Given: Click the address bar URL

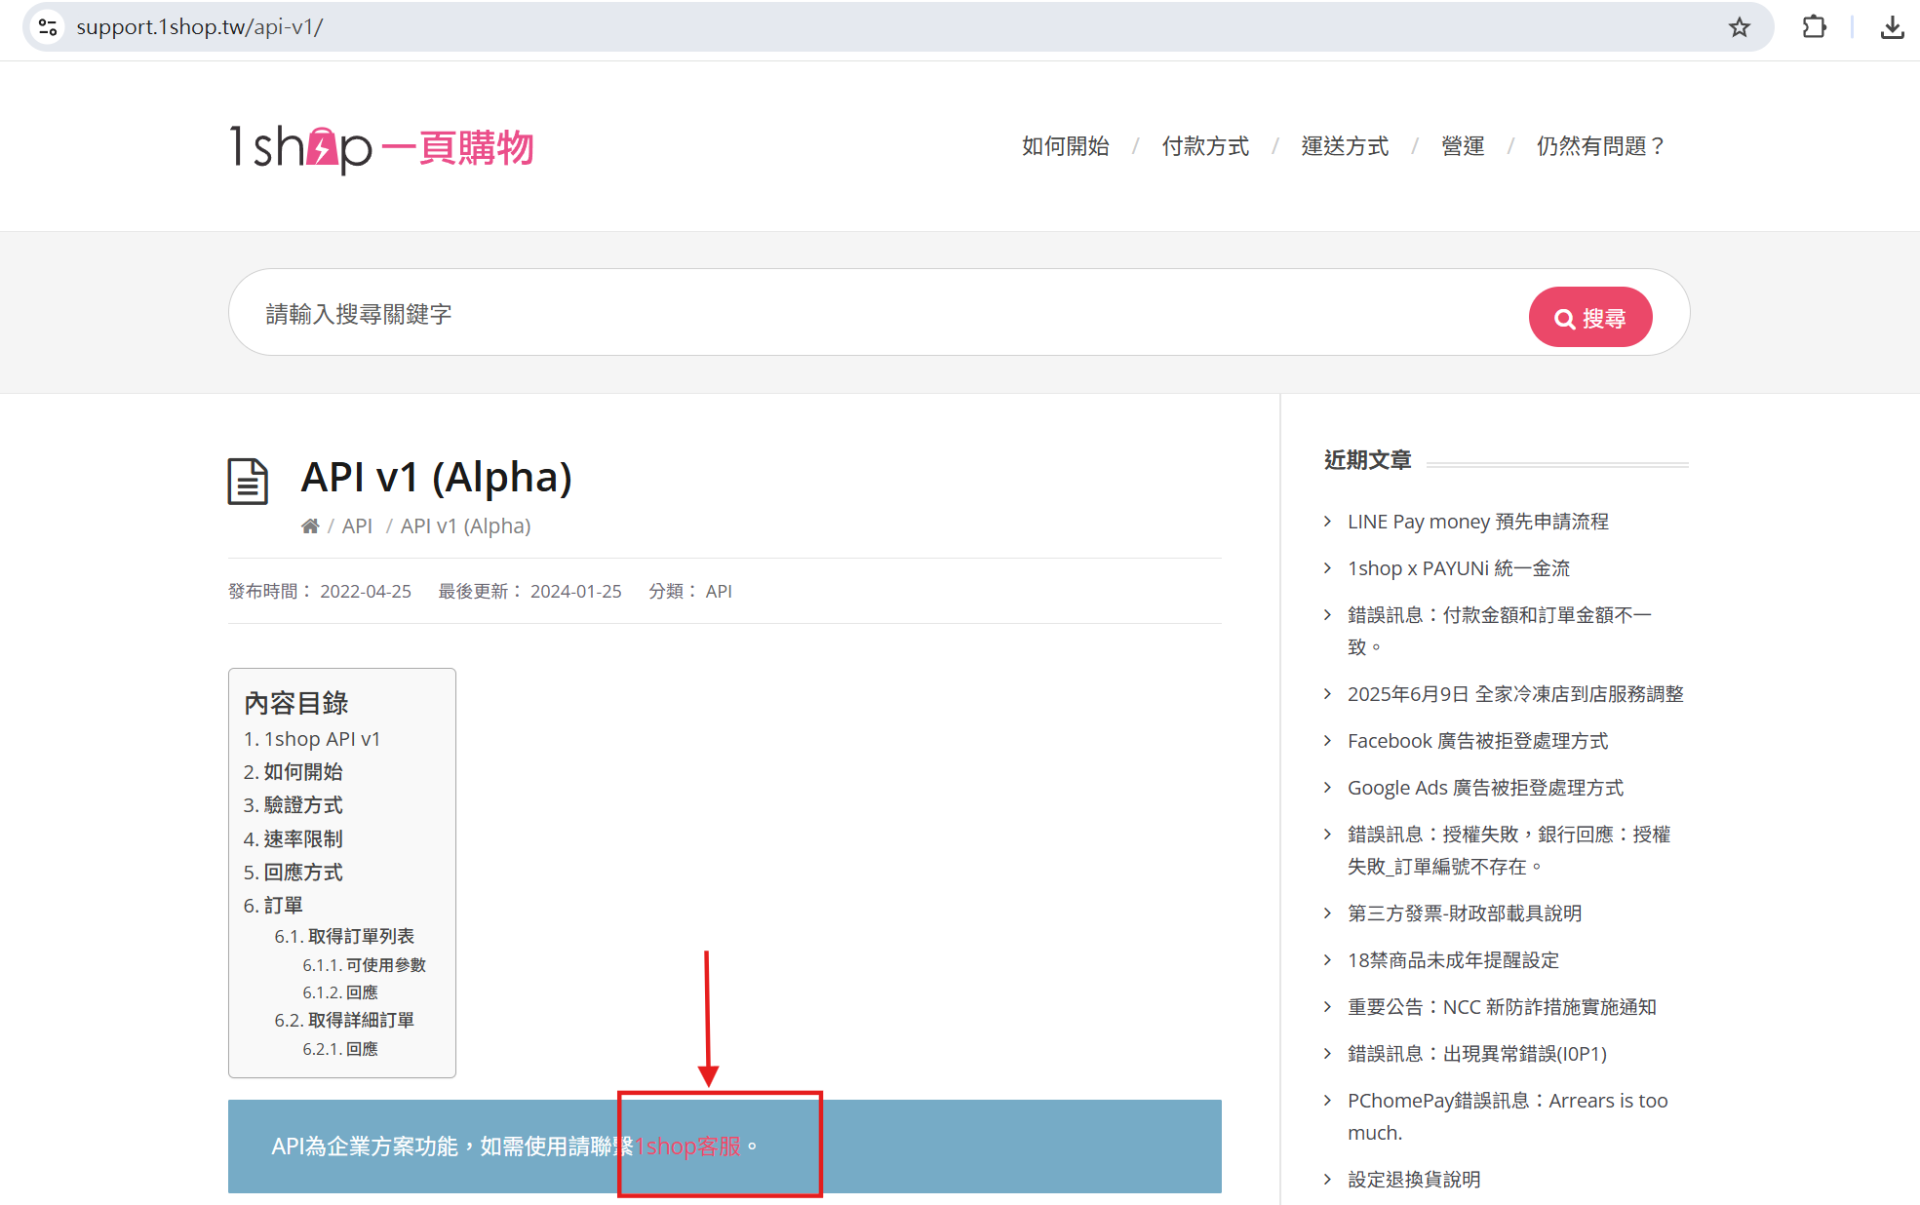Looking at the screenshot, I should tap(200, 27).
